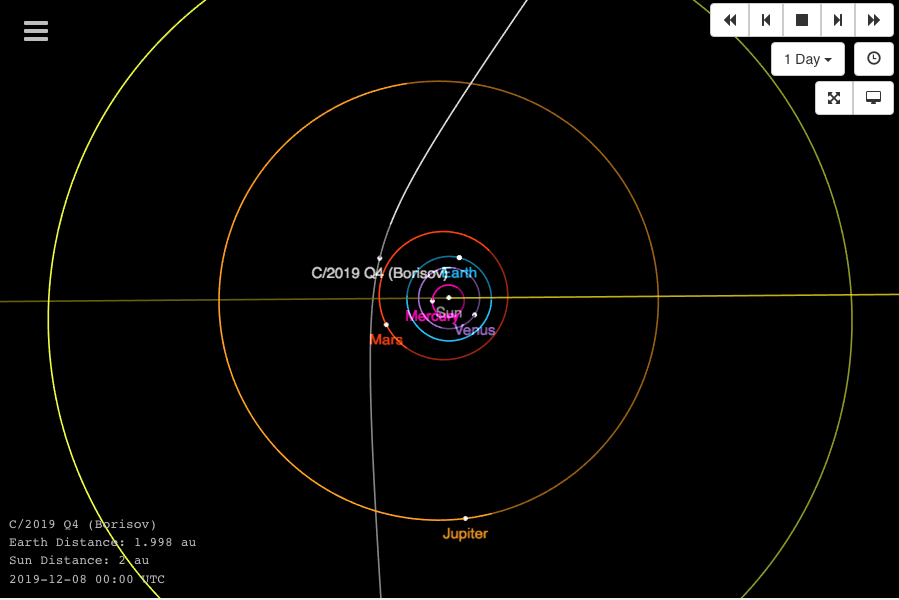Click the Sun Distance readout
This screenshot has width=899, height=600.
click(79, 560)
